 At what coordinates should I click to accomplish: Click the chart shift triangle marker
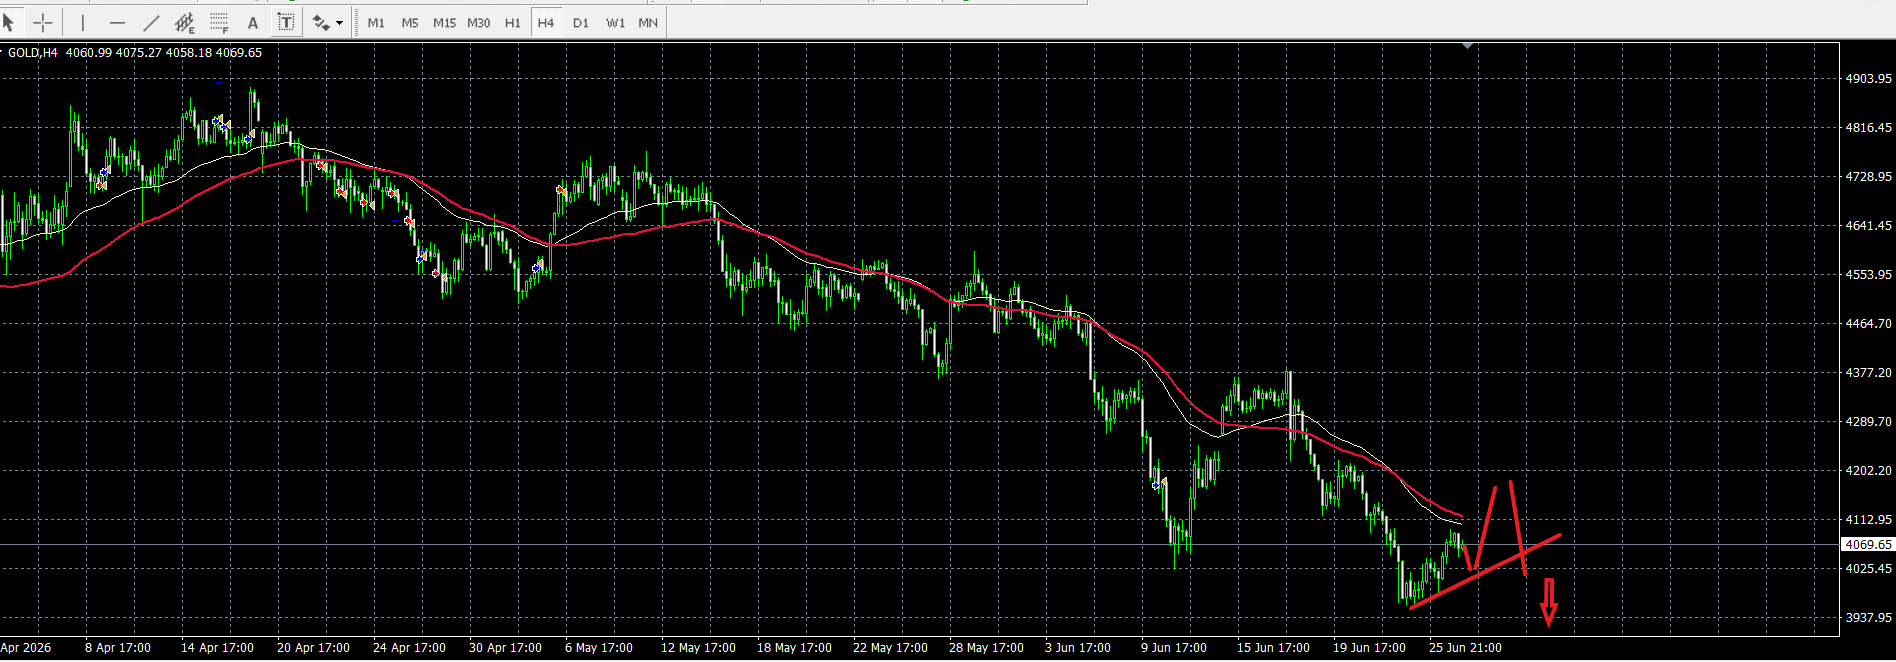tap(1467, 46)
